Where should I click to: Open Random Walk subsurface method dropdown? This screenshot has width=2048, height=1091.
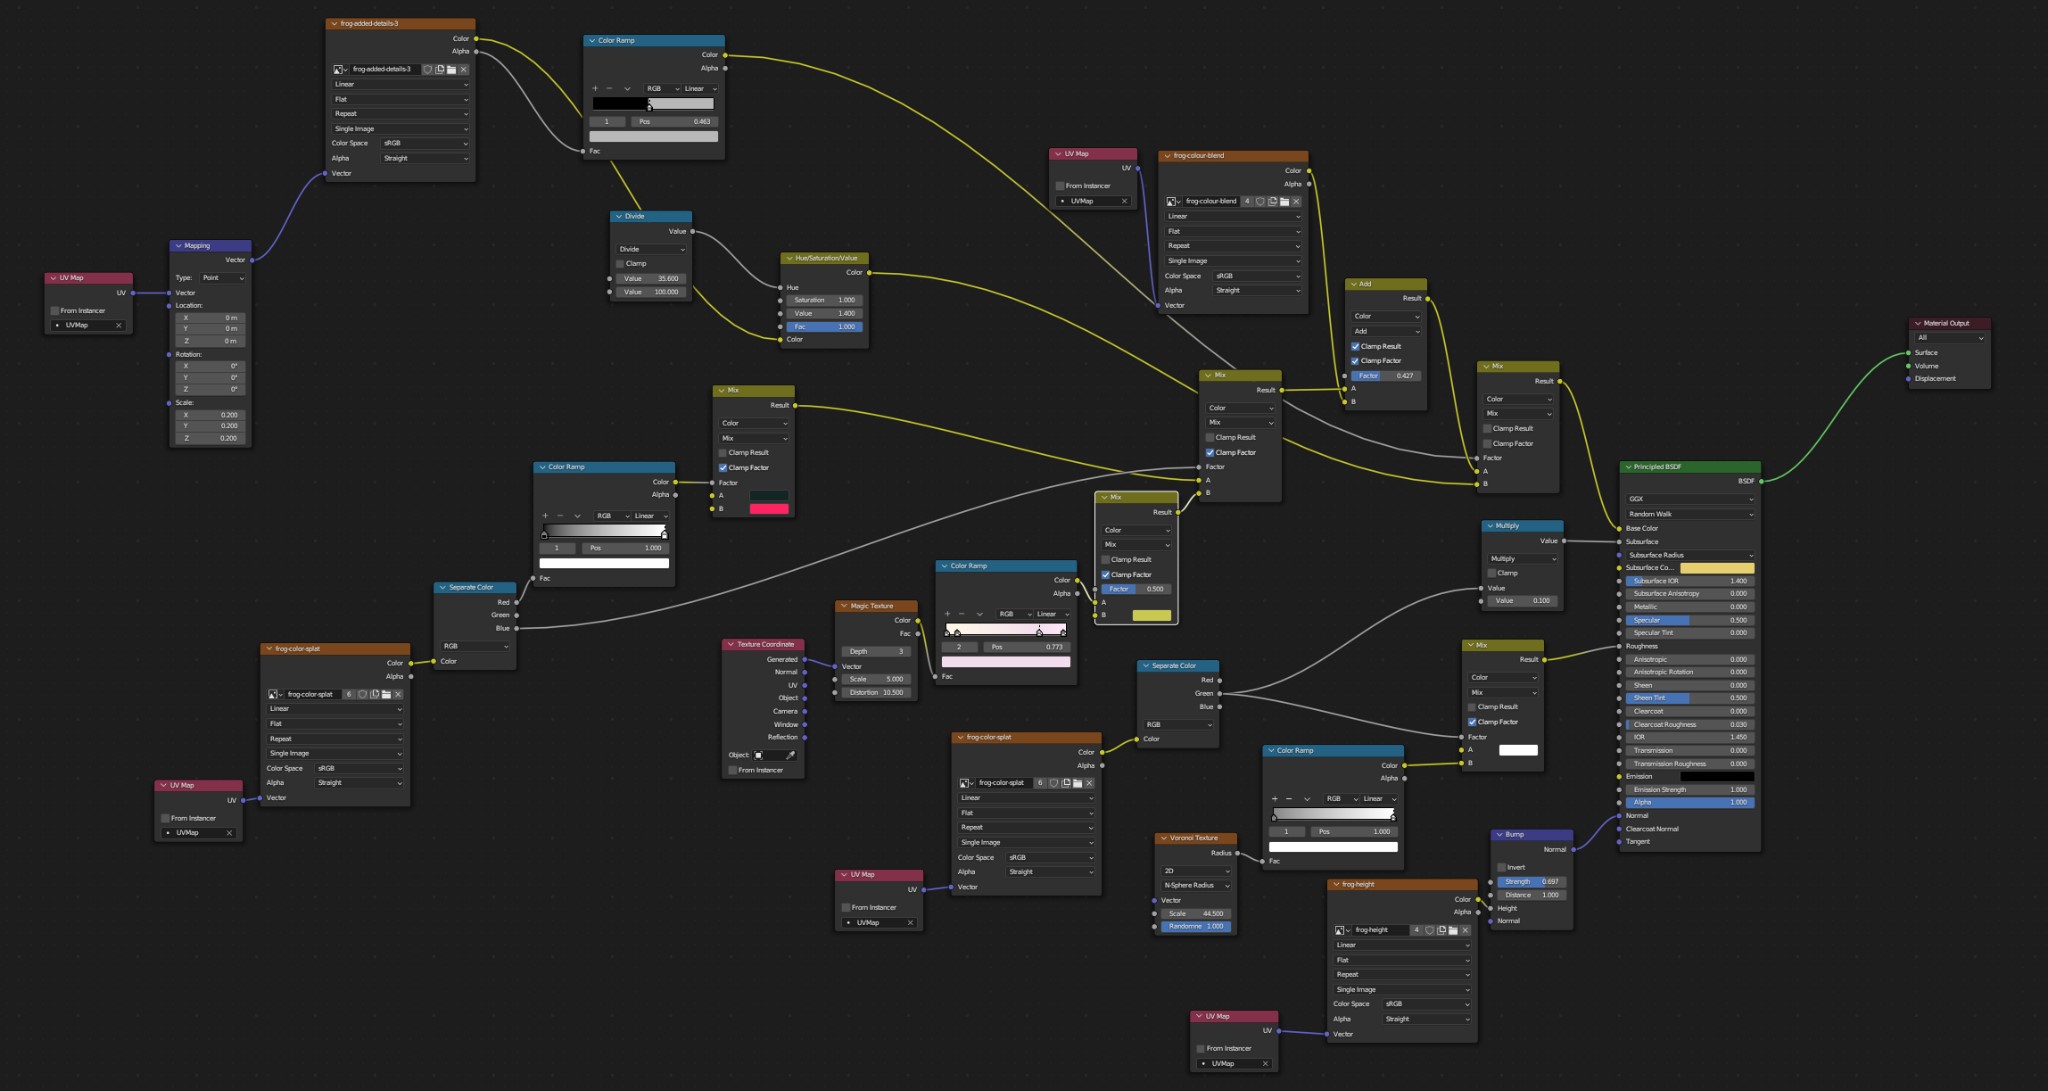(1690, 514)
